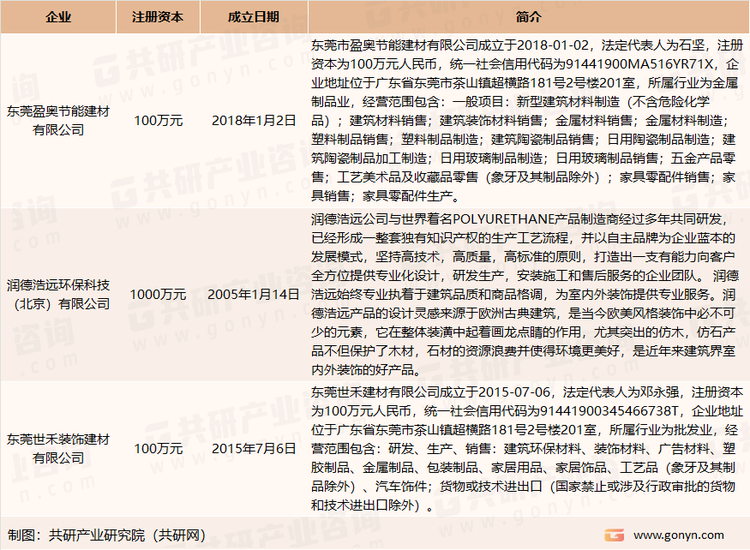Click the 东莞世禾 description paragraph

pos(527,449)
